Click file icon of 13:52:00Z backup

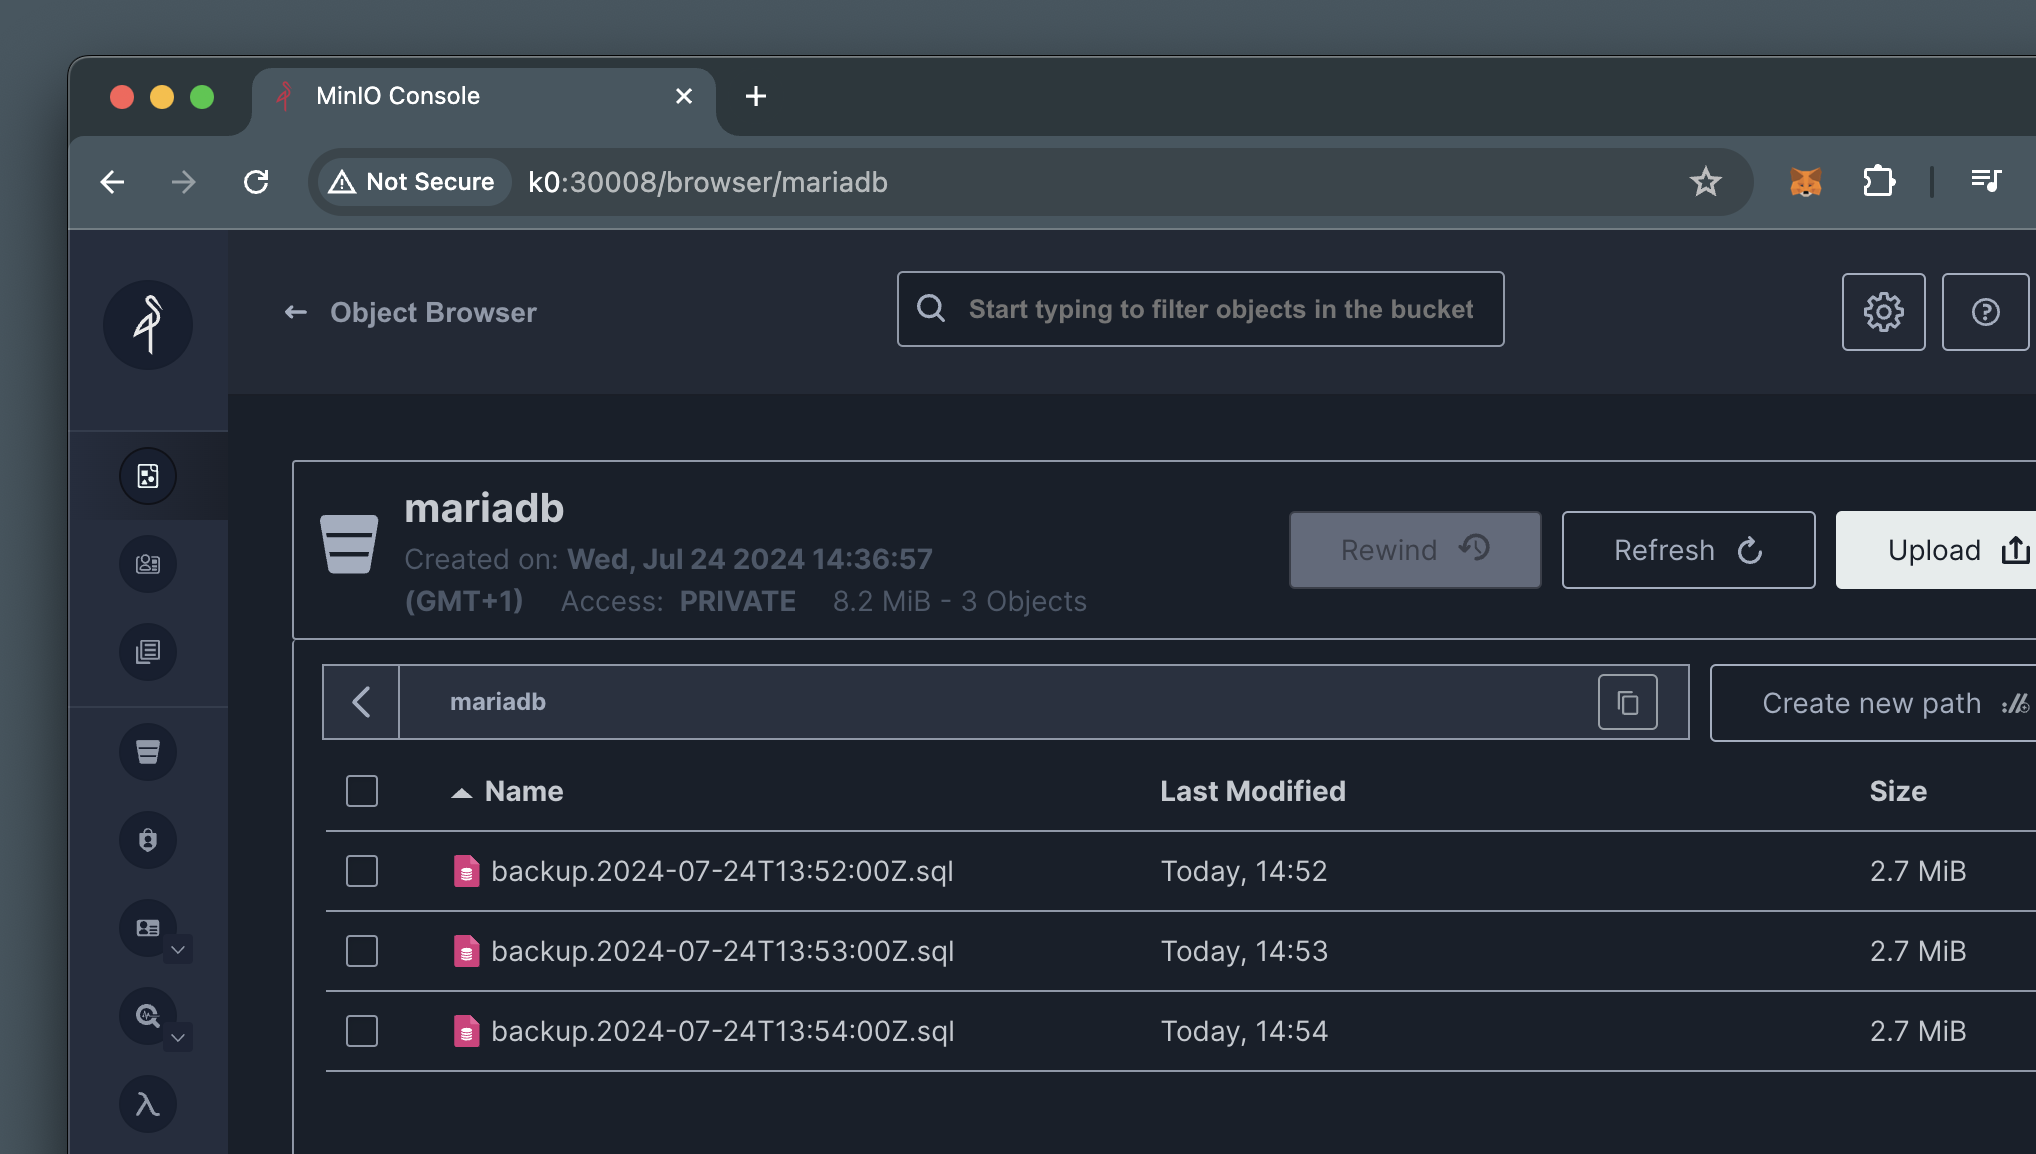click(466, 871)
